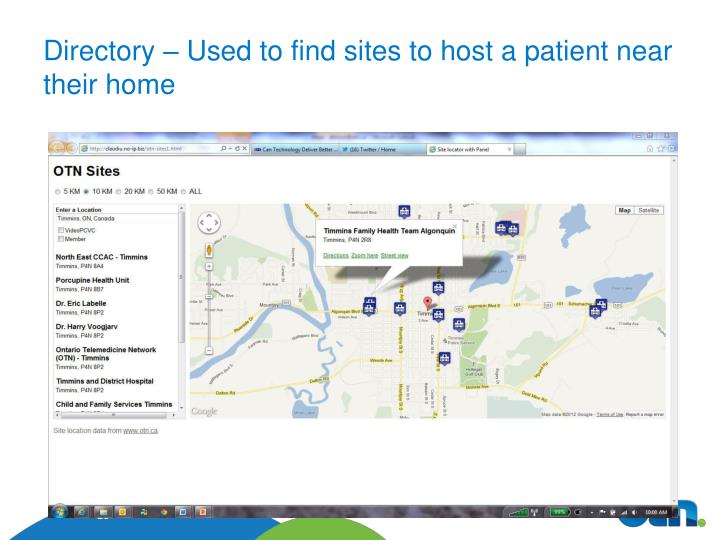
Task: Select Dr. Harry Voogjarv in list
Action: click(x=86, y=326)
